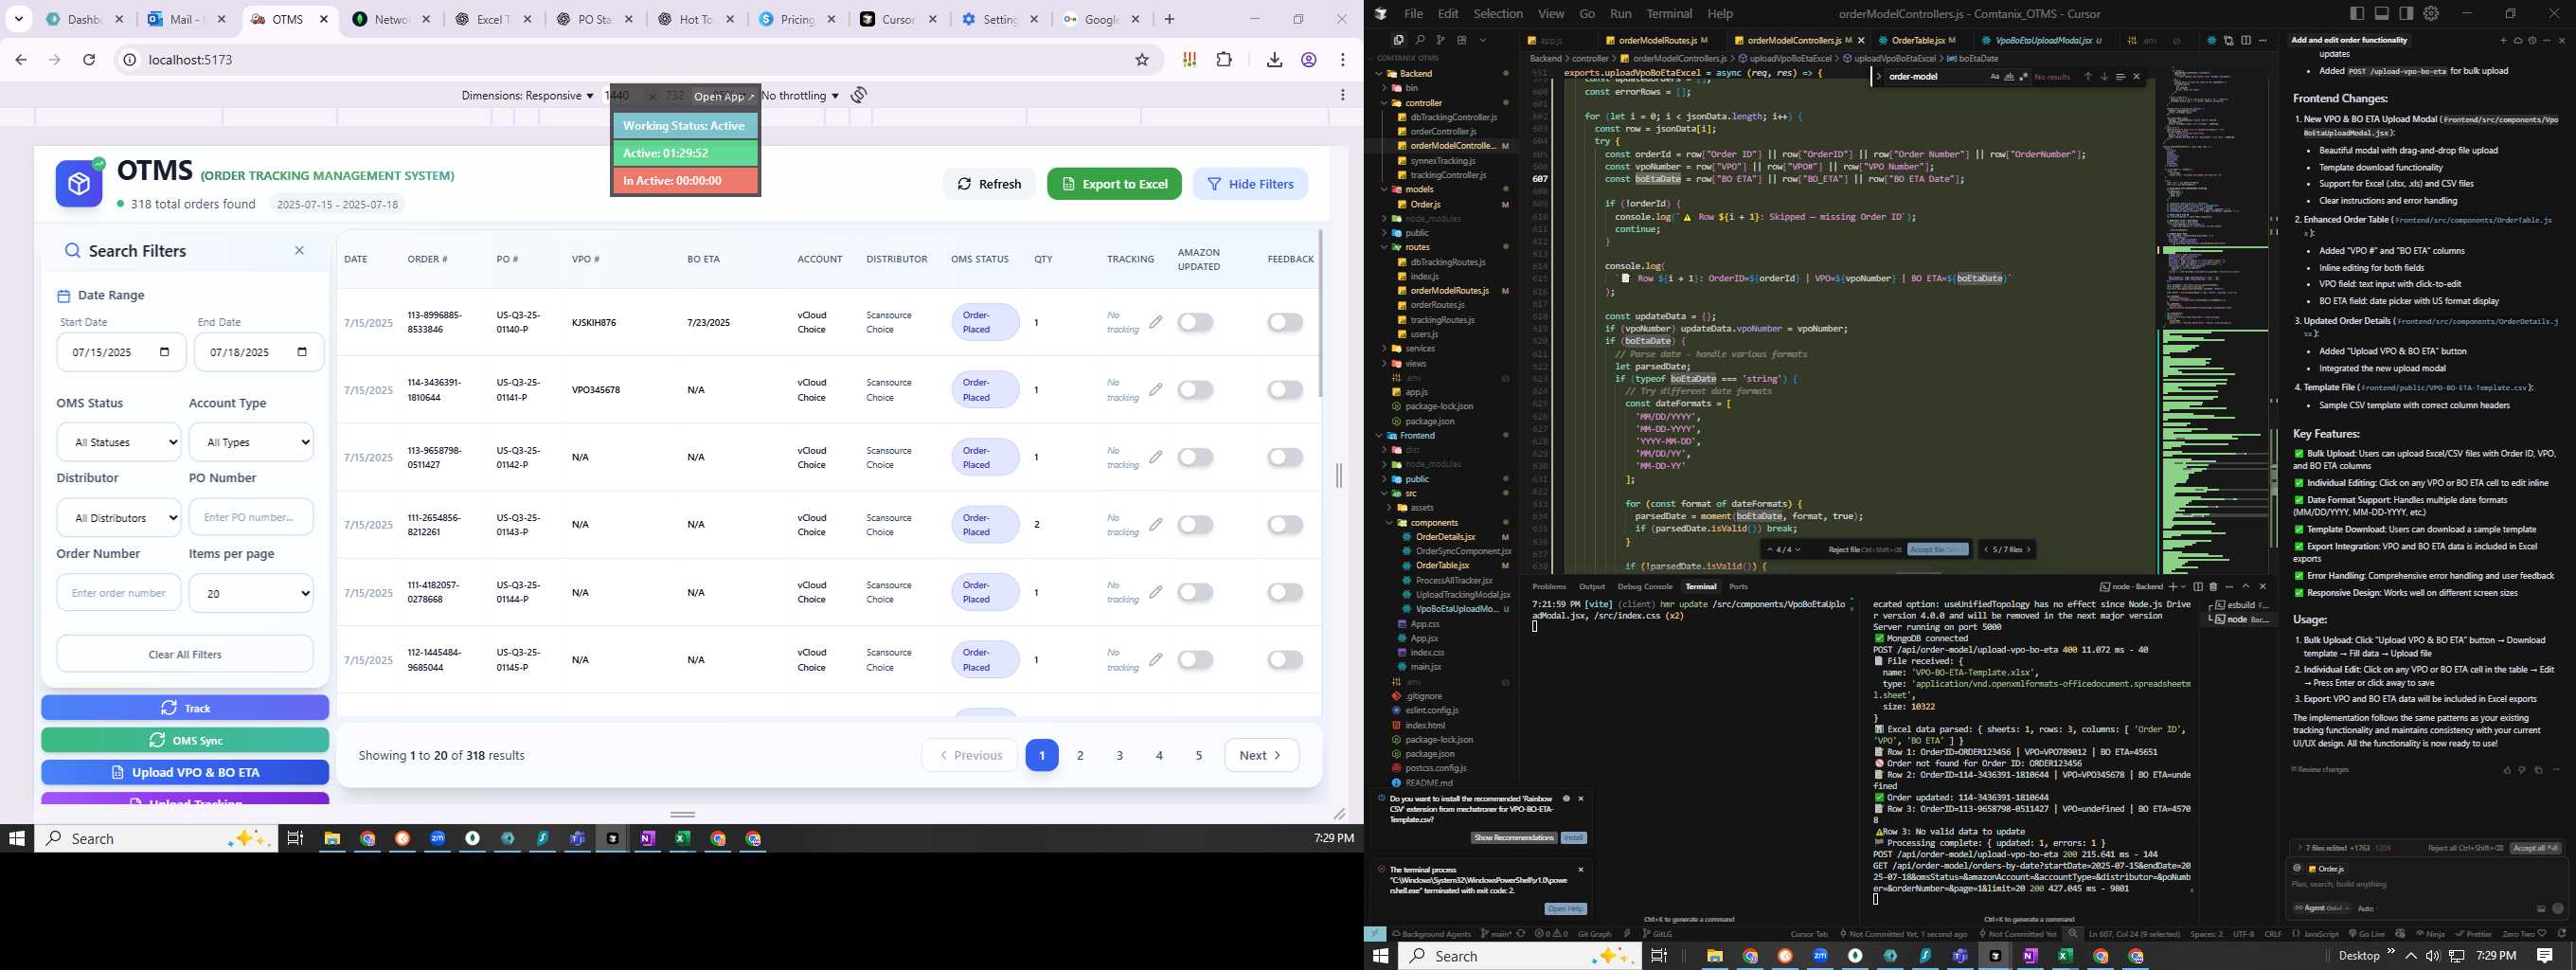Click the OTMS box logo icon
This screenshot has height=970, width=2576.
tap(79, 184)
